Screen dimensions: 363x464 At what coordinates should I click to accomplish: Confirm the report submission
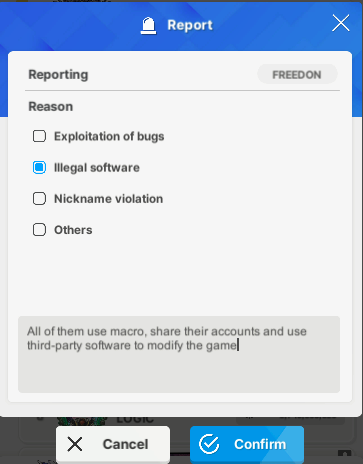click(x=247, y=444)
